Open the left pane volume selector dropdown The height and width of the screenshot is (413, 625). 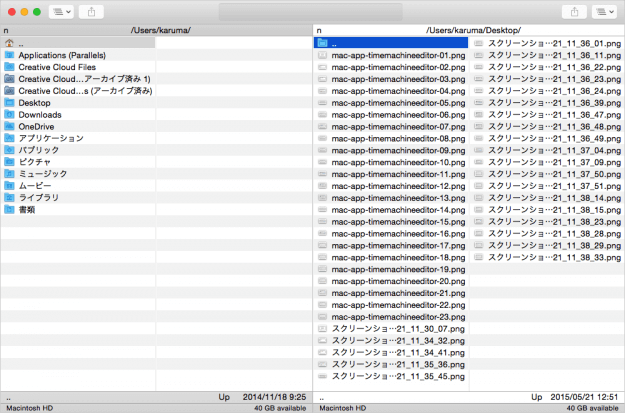[62, 12]
